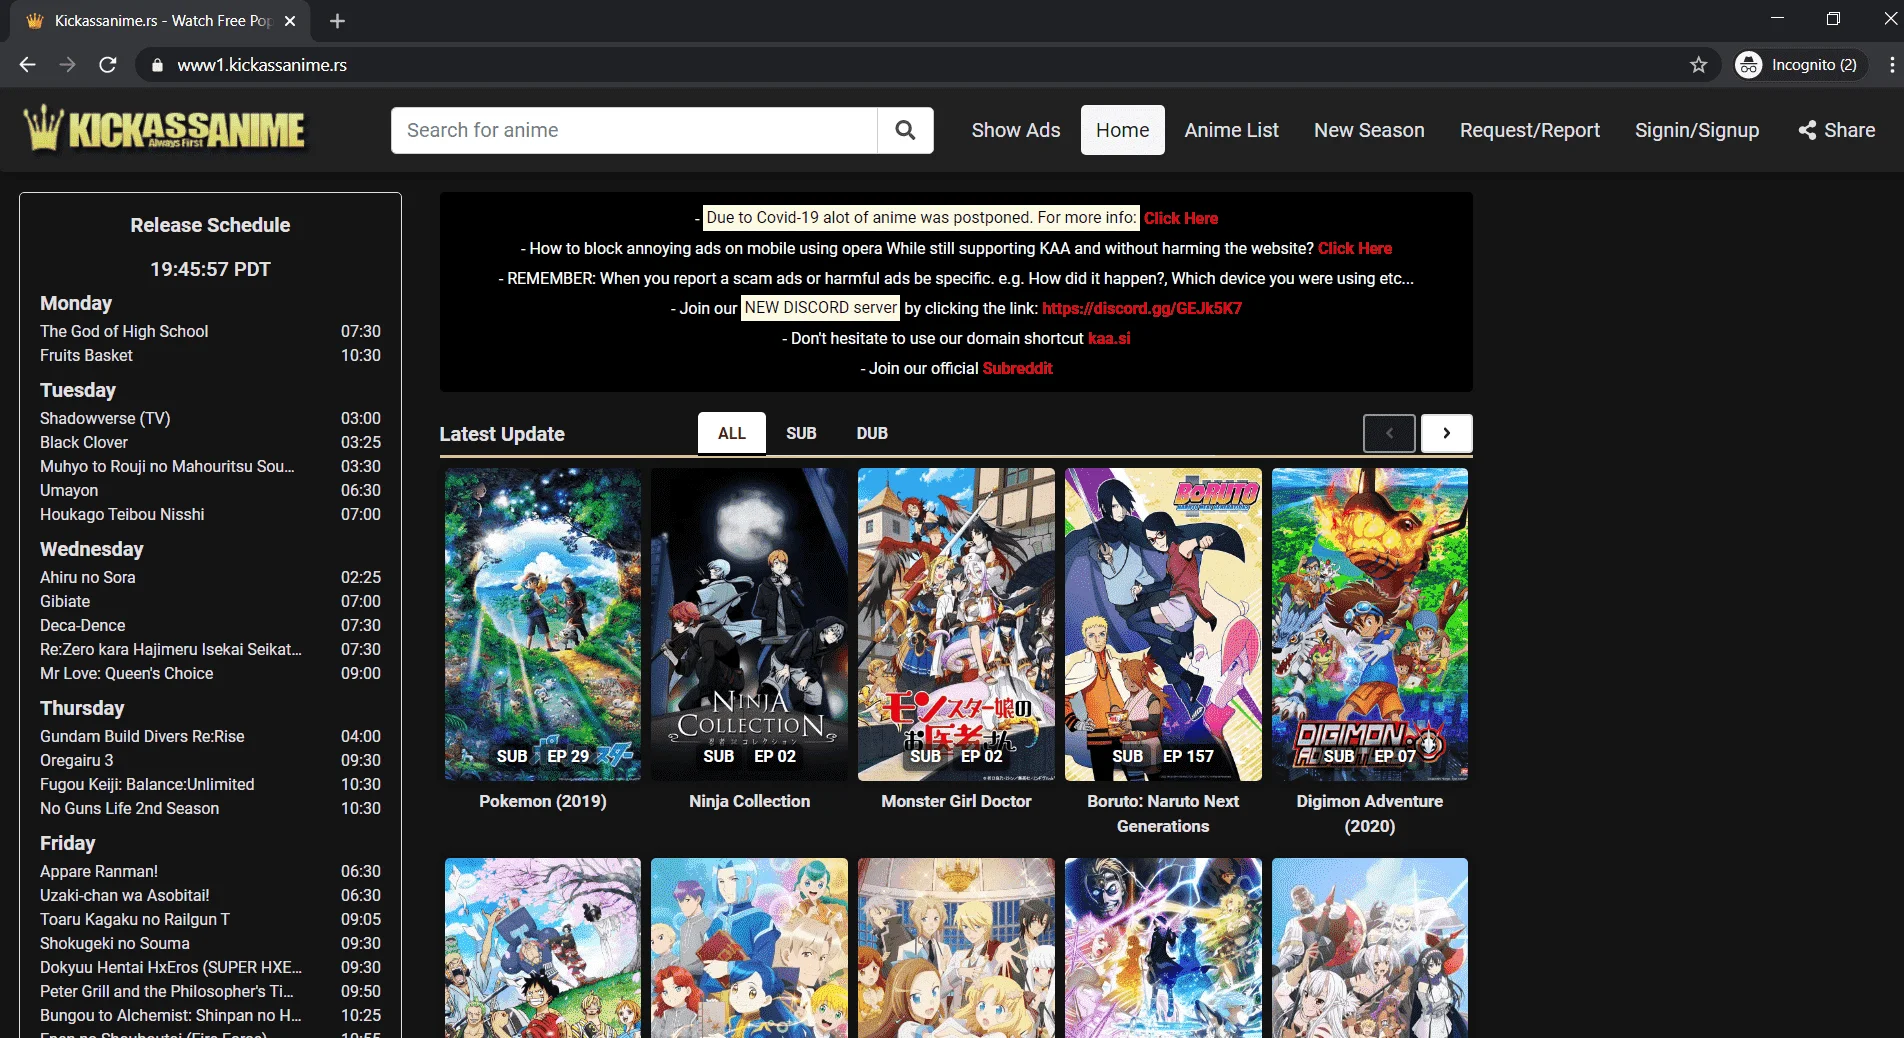Filter latest updates by SUB
The image size is (1904, 1038).
click(801, 433)
